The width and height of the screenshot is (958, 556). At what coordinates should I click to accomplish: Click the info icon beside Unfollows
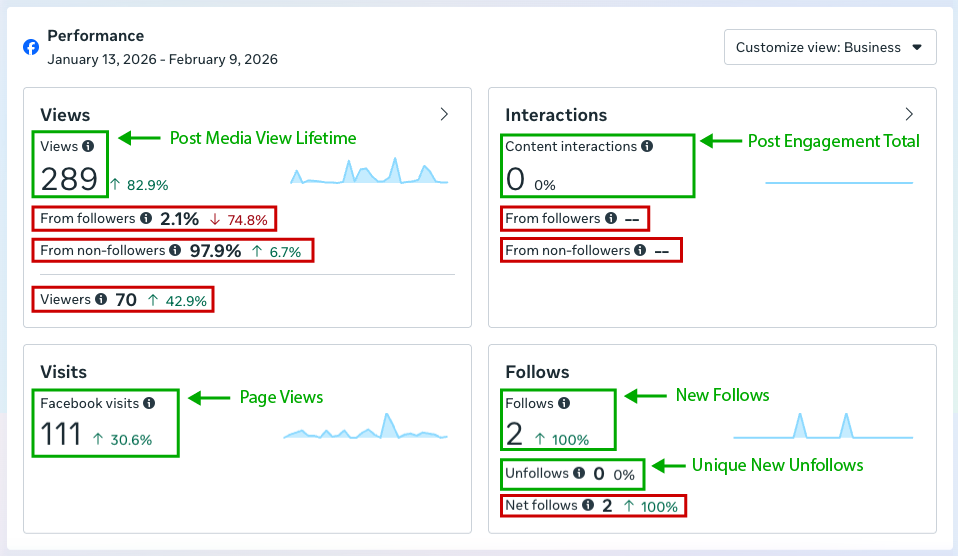pyautogui.click(x=579, y=474)
